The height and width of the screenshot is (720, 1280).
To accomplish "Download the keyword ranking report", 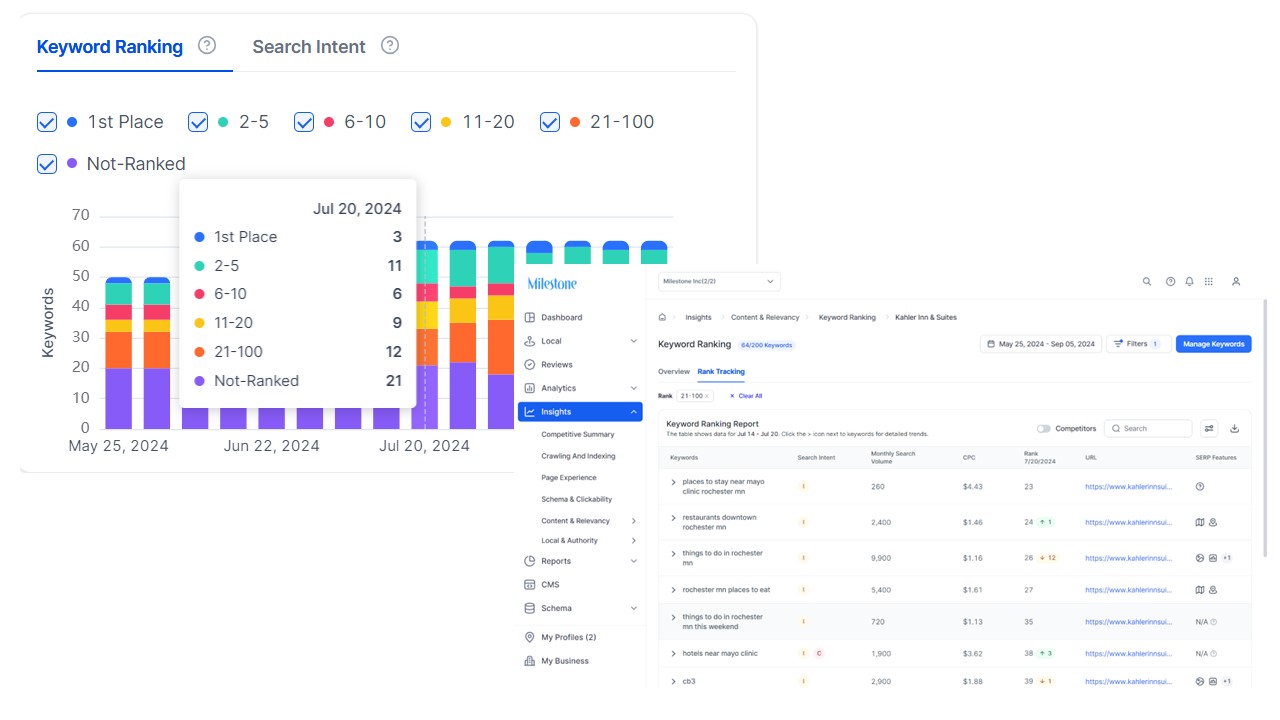I will (x=1234, y=428).
